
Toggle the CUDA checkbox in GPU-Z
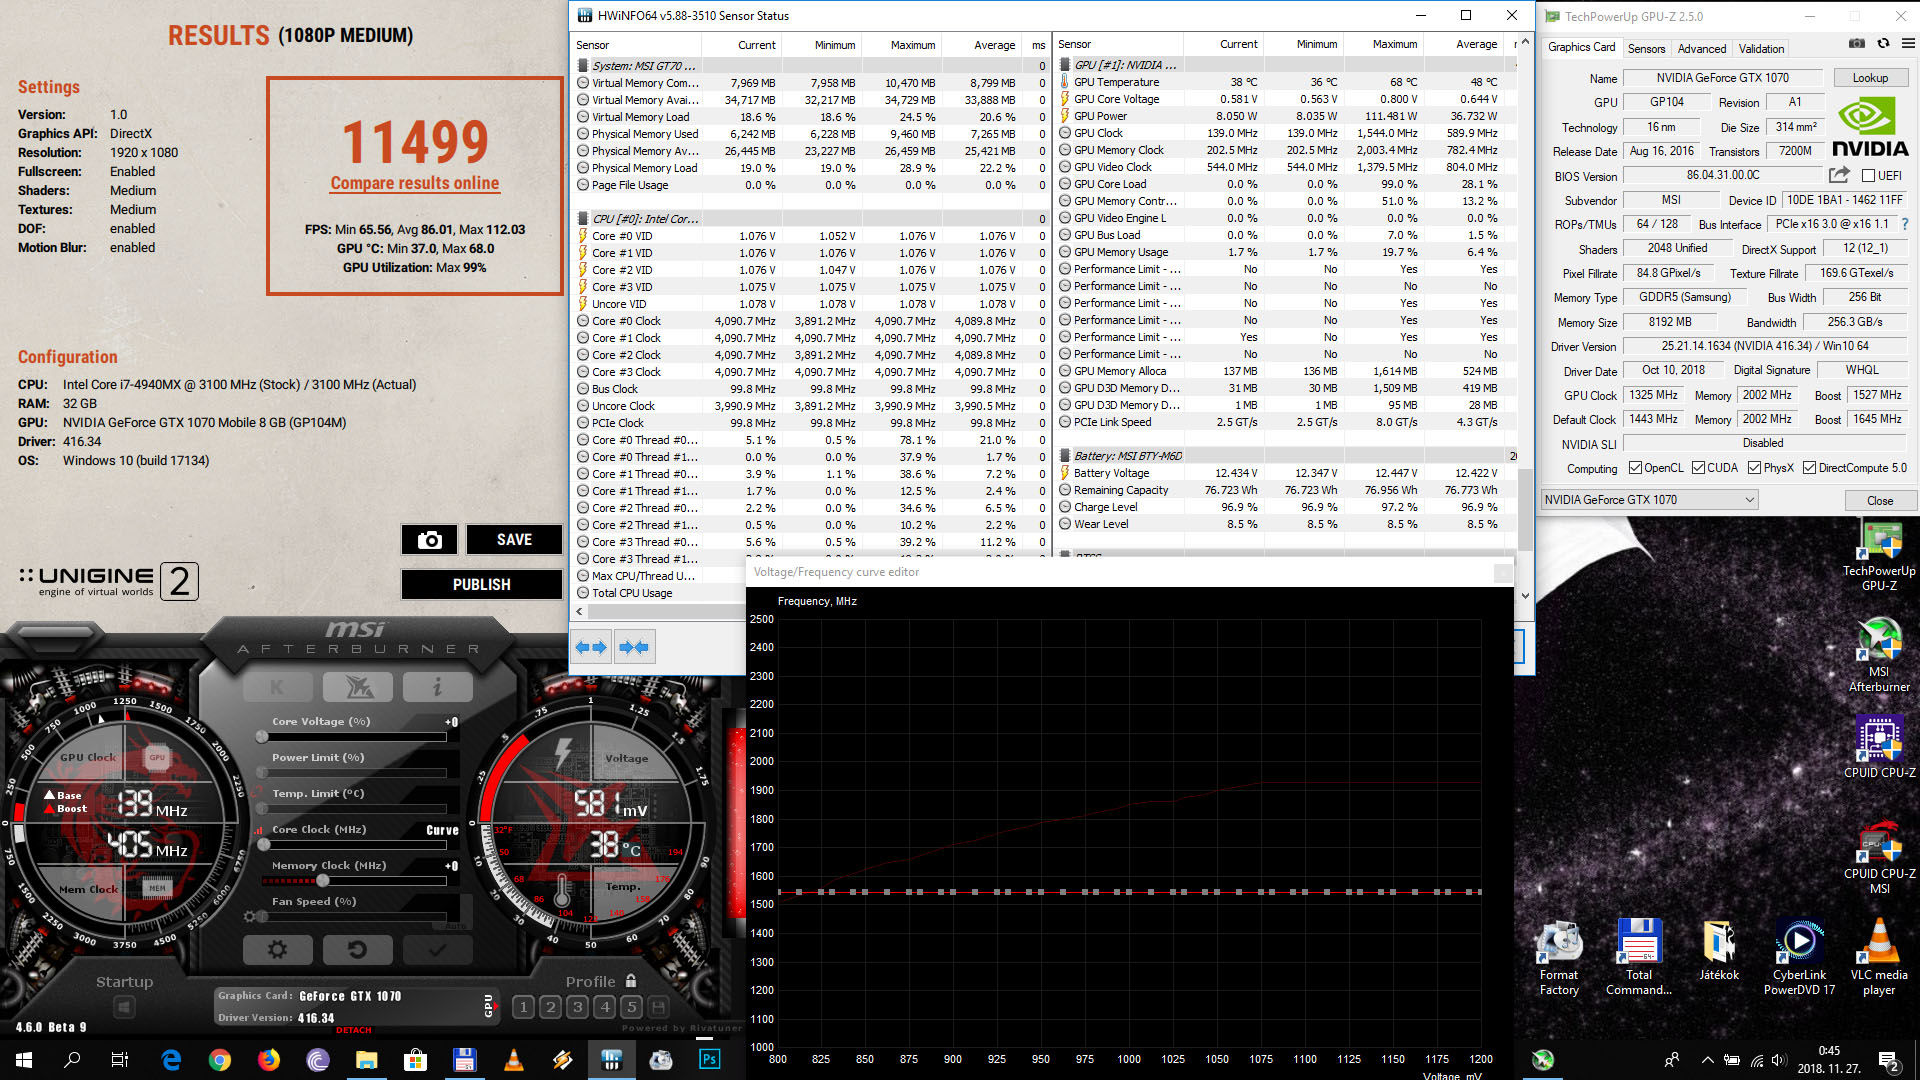tap(1698, 468)
